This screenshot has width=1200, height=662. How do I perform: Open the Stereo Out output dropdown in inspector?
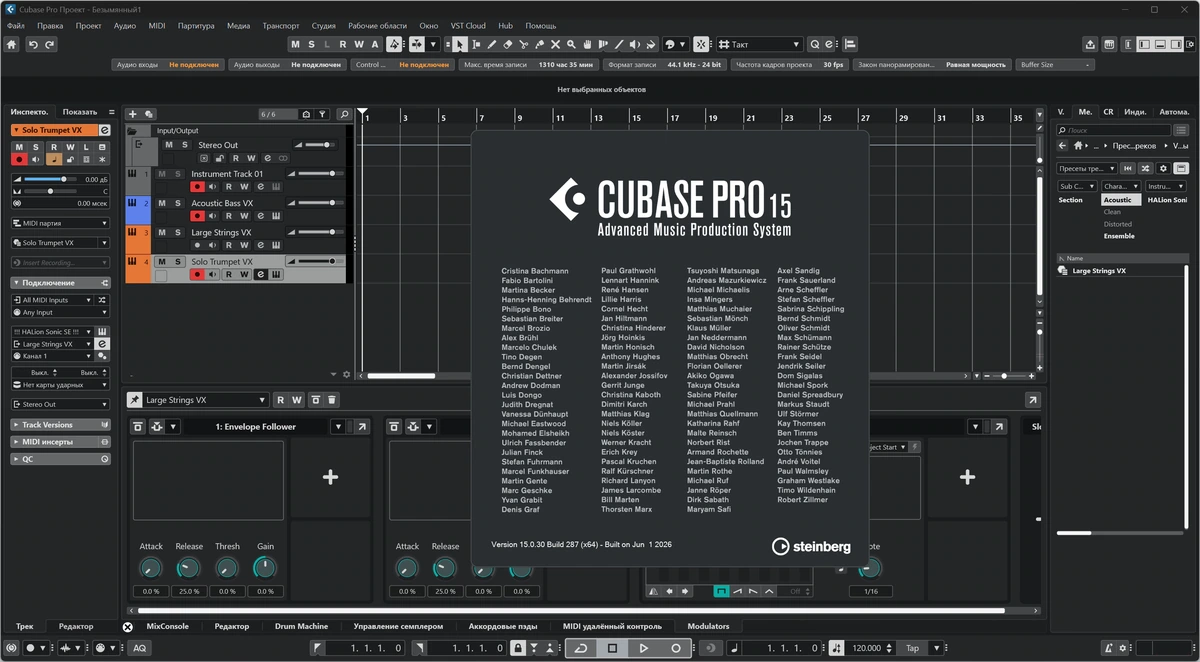pos(60,404)
